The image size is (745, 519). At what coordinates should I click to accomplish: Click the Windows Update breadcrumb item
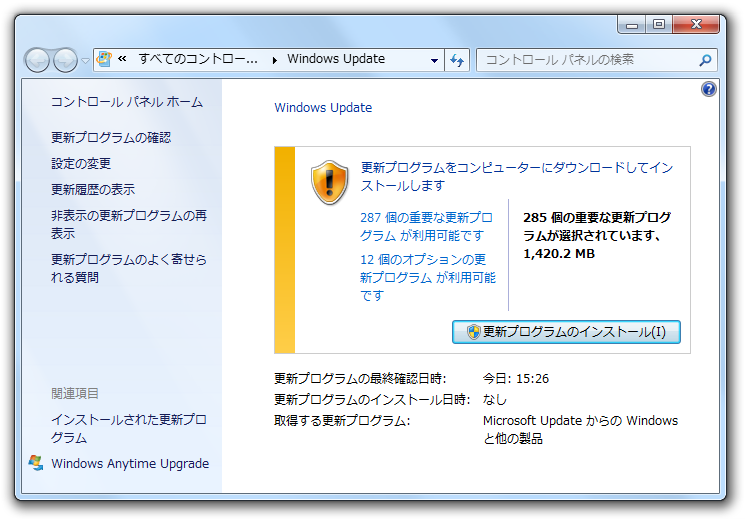point(335,59)
